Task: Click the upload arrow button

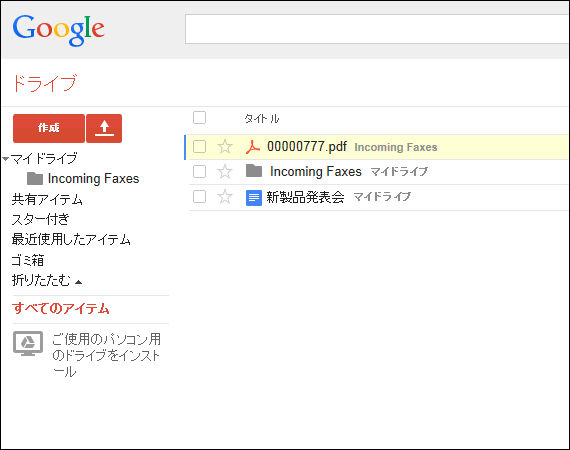Action: pyautogui.click(x=104, y=128)
